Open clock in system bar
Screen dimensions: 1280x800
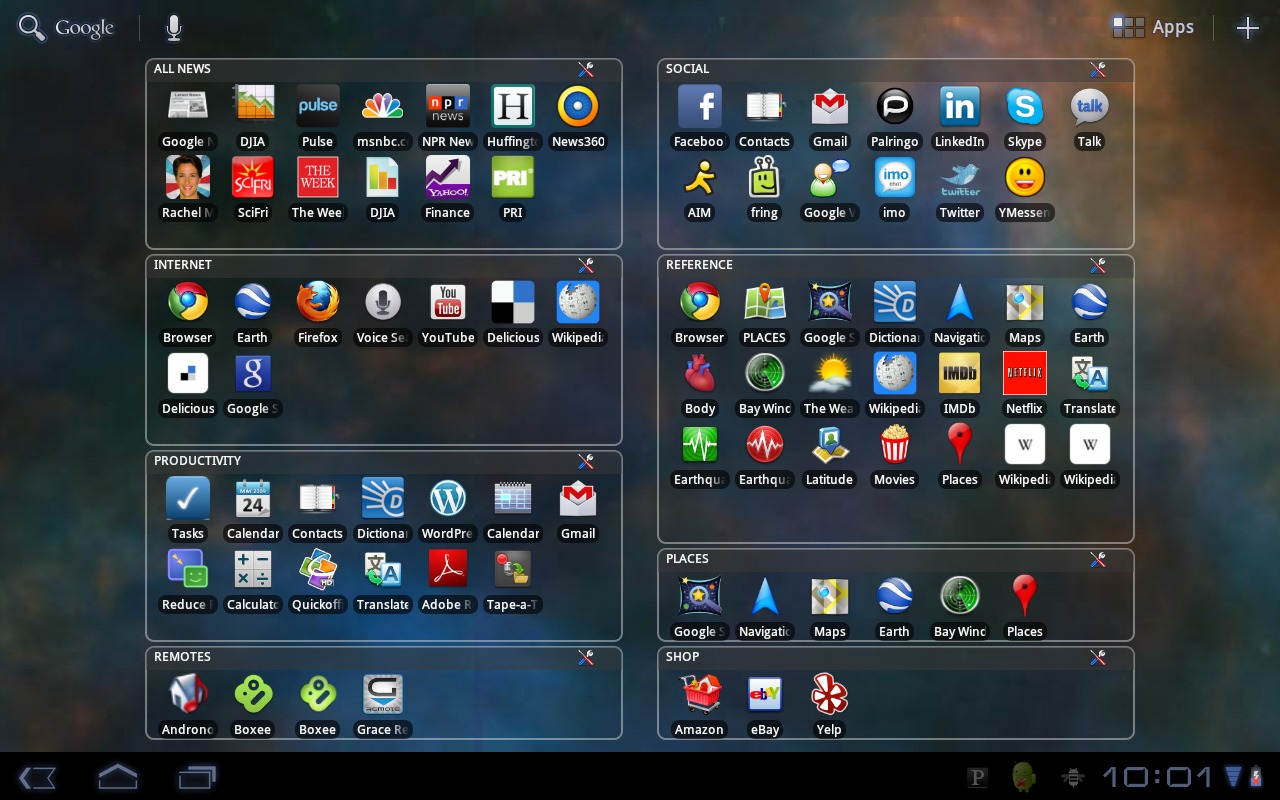pyautogui.click(x=1157, y=777)
